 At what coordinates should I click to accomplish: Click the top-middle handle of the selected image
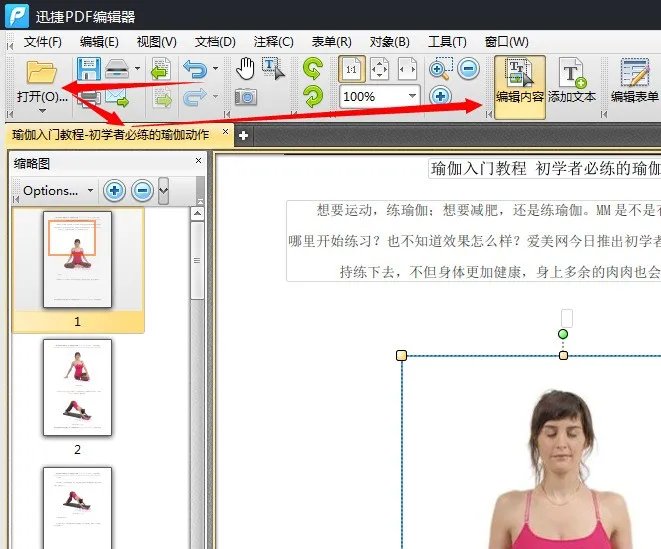(x=563, y=355)
